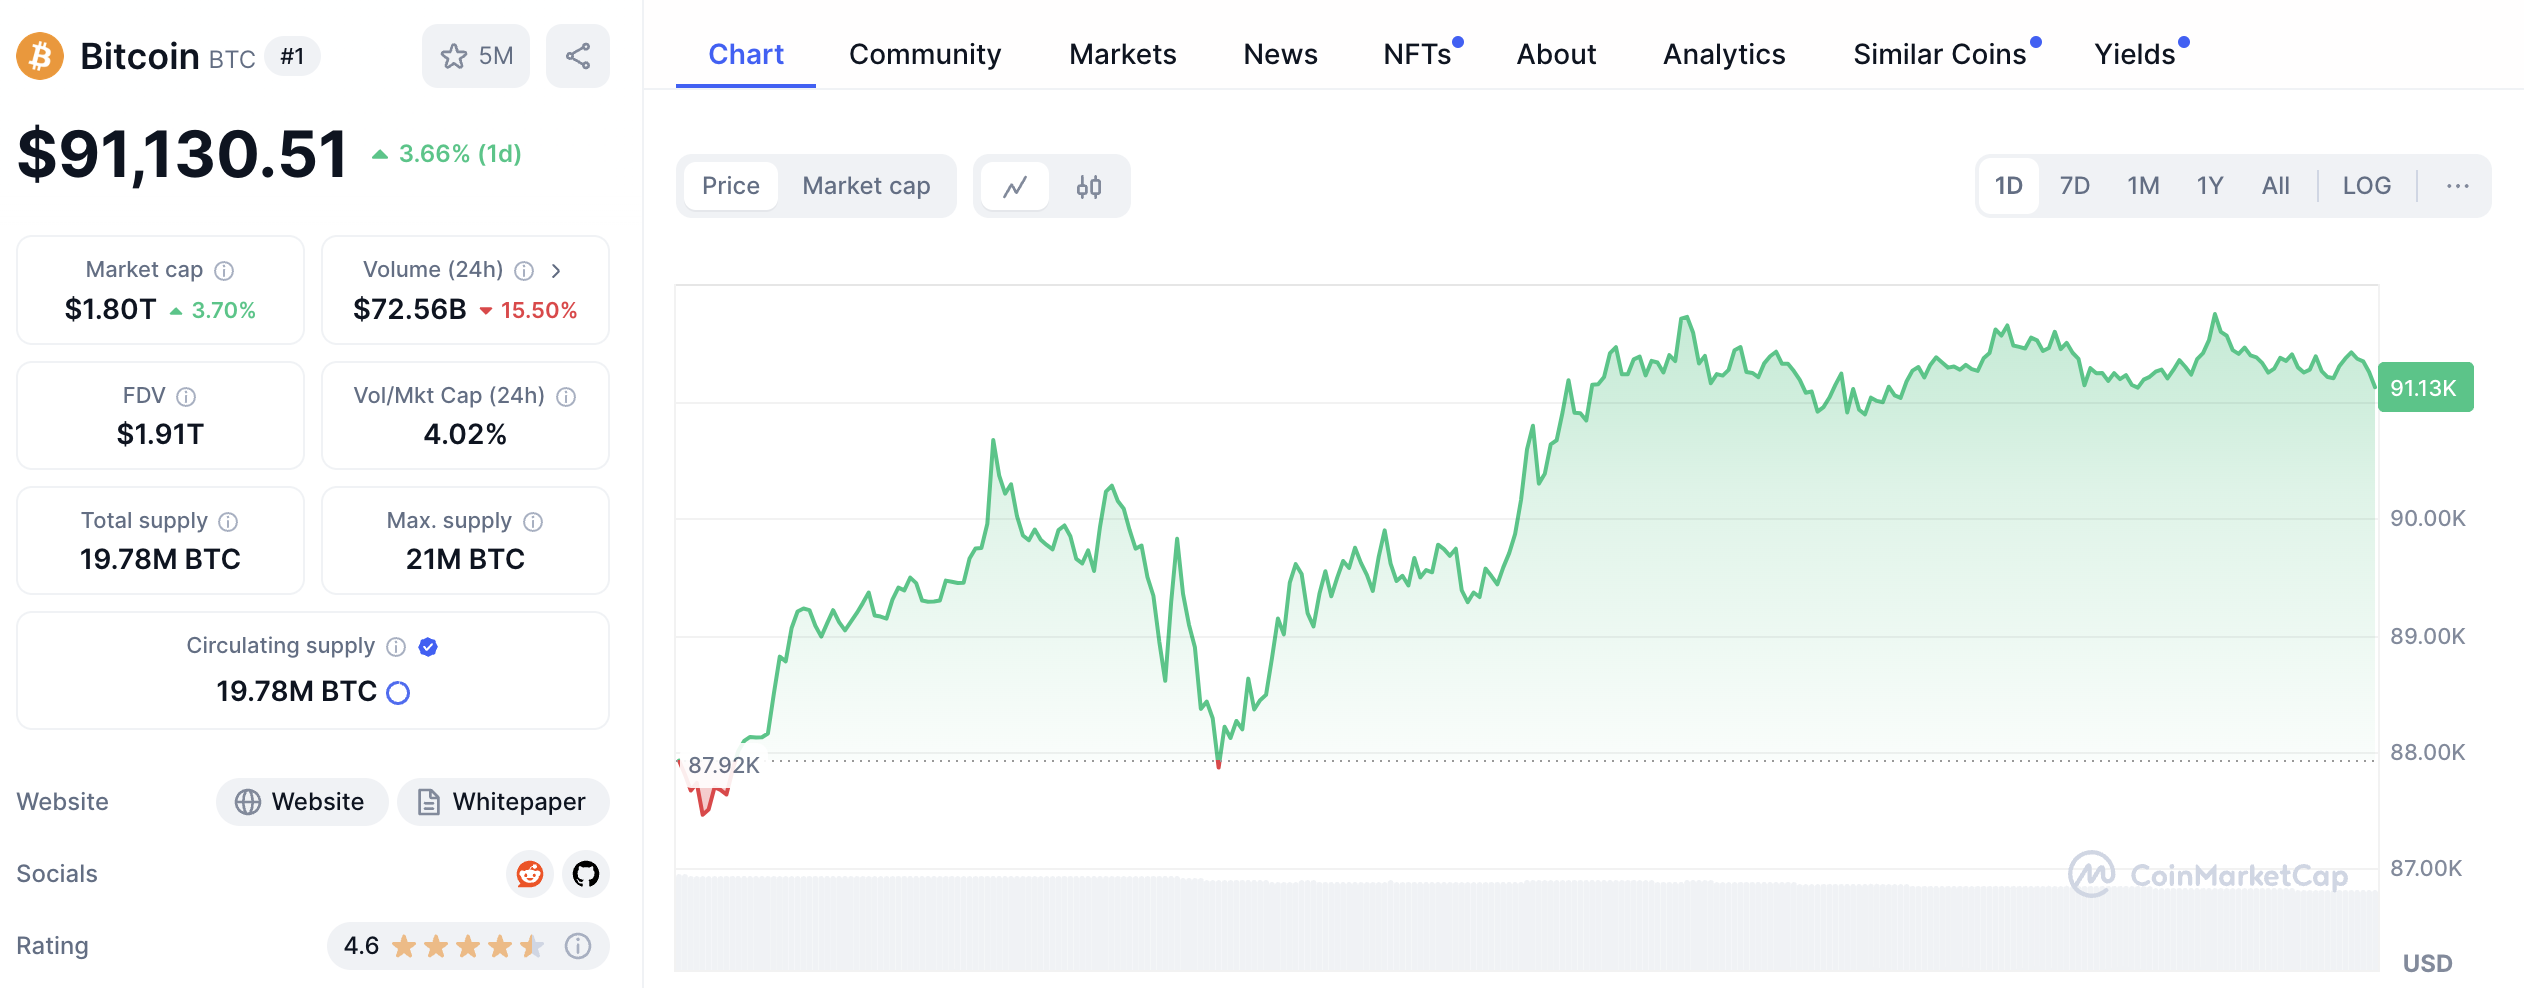Click the 91.13K current price label
The width and height of the screenshot is (2524, 988).
tap(2424, 388)
